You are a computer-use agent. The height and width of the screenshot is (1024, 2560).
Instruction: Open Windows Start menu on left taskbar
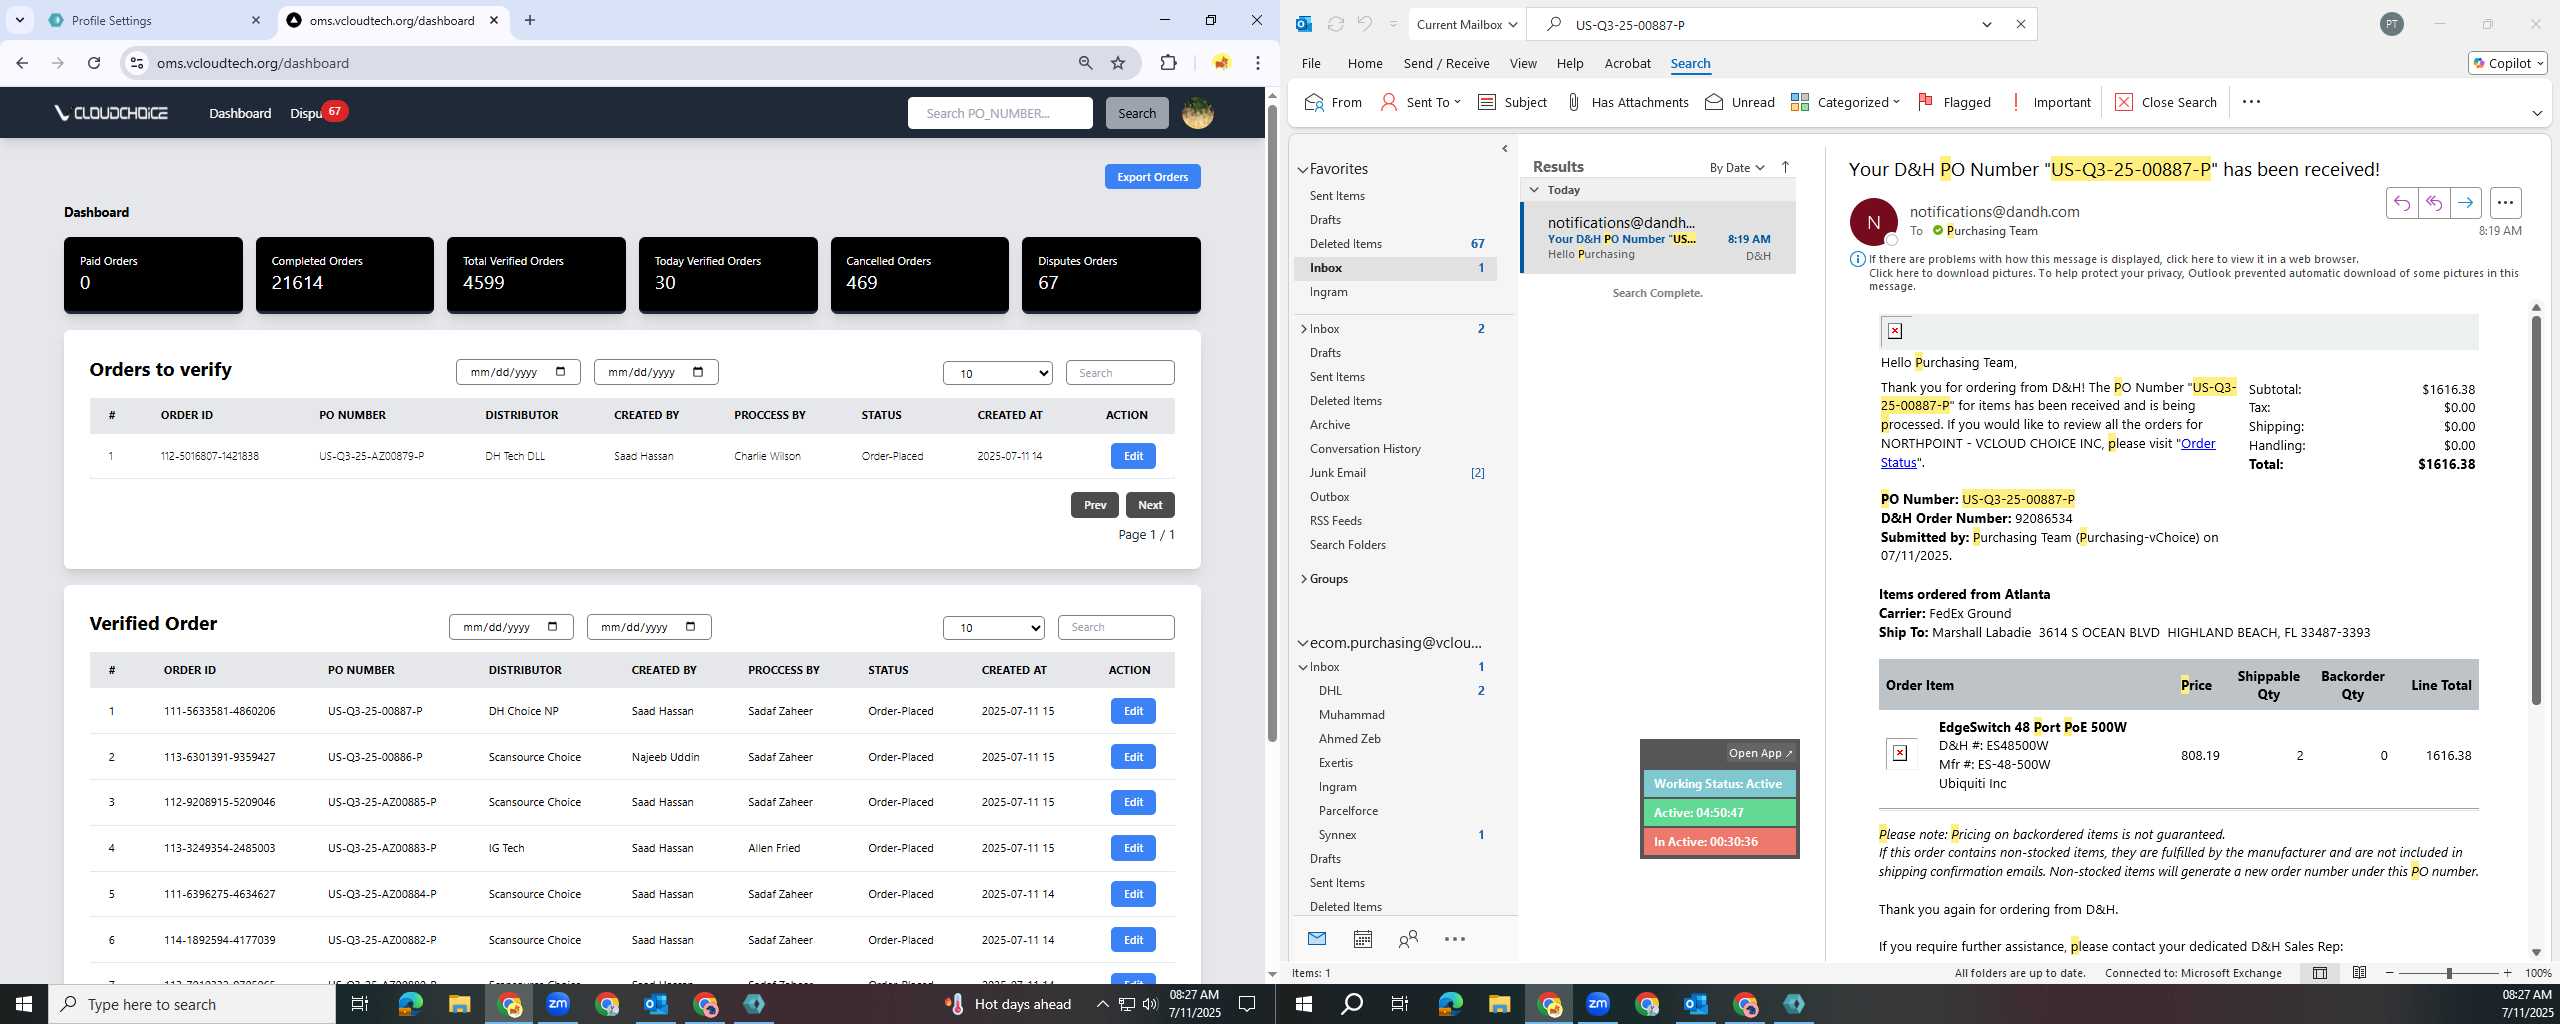(24, 1004)
